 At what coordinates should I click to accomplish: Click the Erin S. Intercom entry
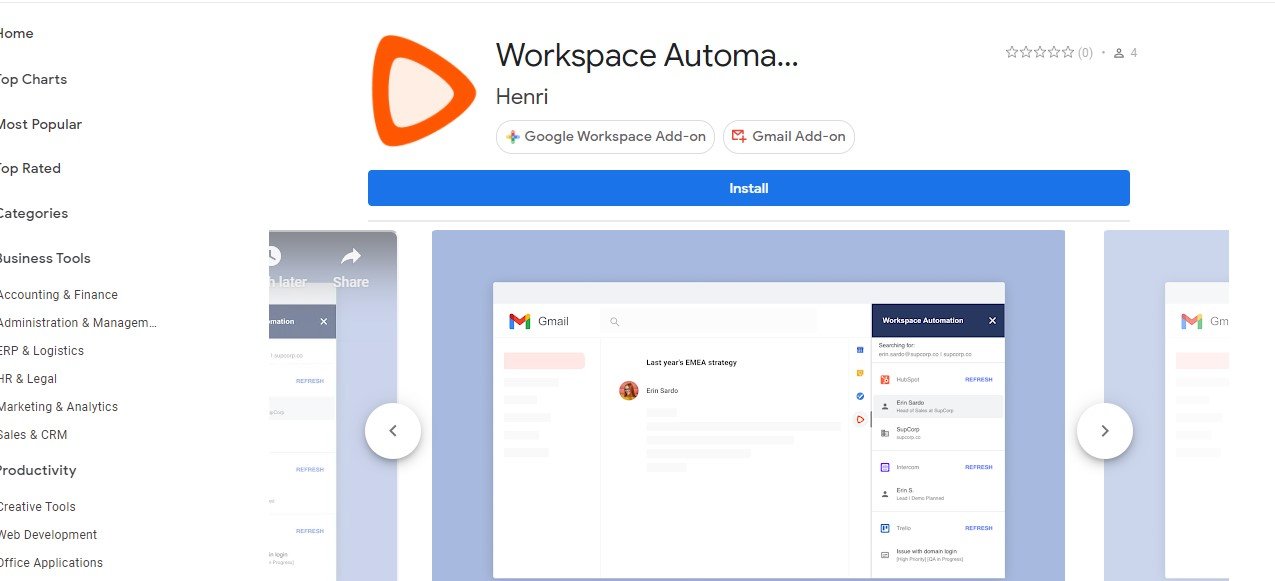938,493
